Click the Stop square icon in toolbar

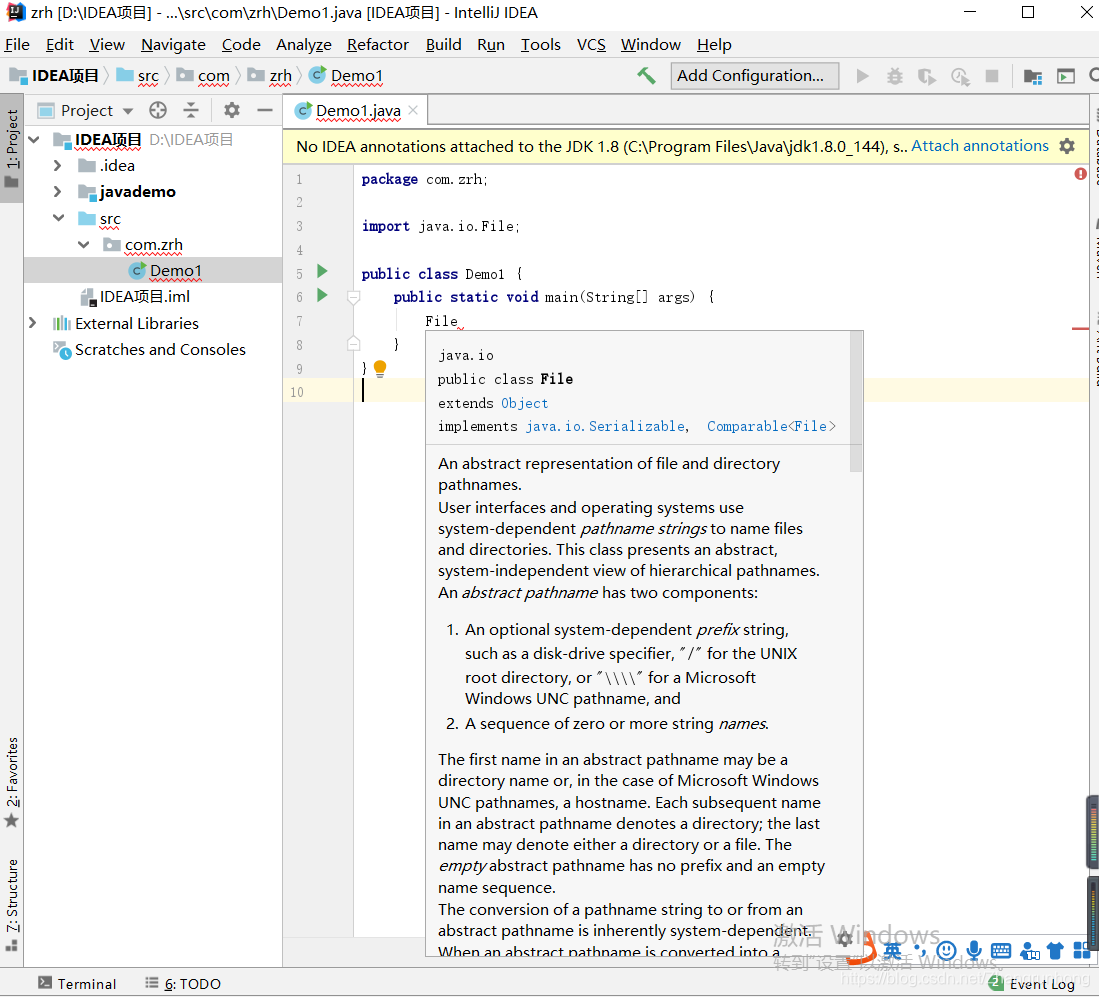[991, 76]
